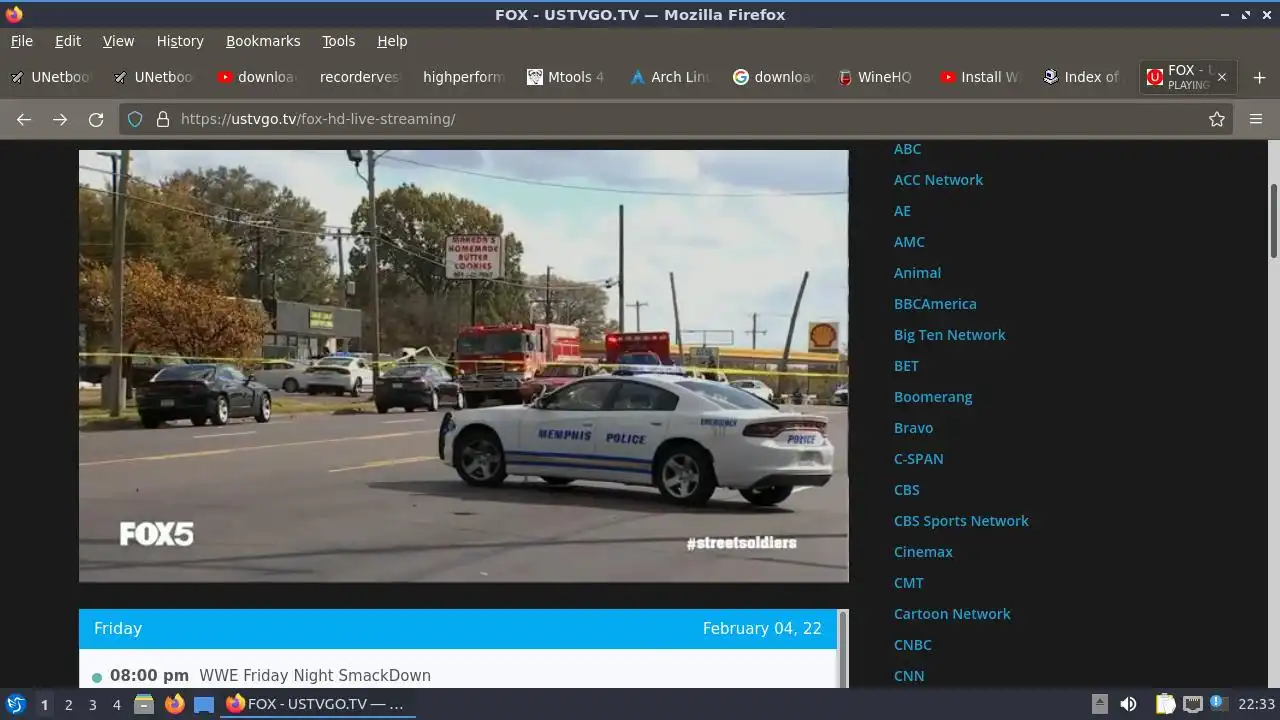
Task: Go back to the previous page
Action: pyautogui.click(x=24, y=119)
